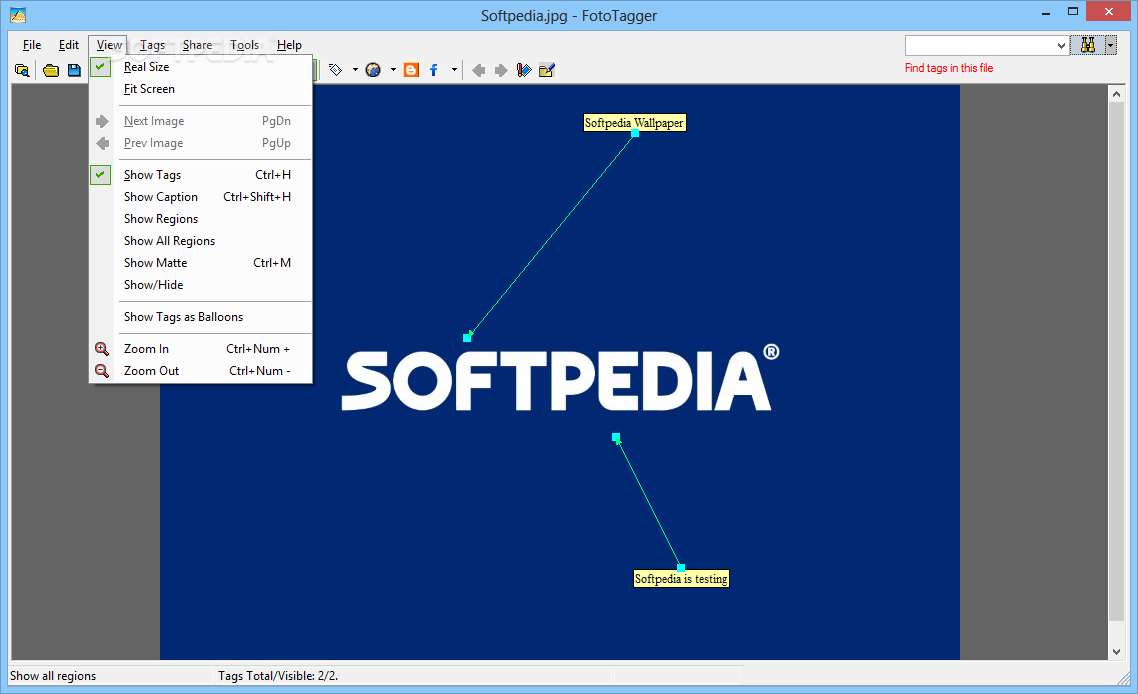
Task: Click the FotoTagger app icon in title bar
Action: pos(18,15)
